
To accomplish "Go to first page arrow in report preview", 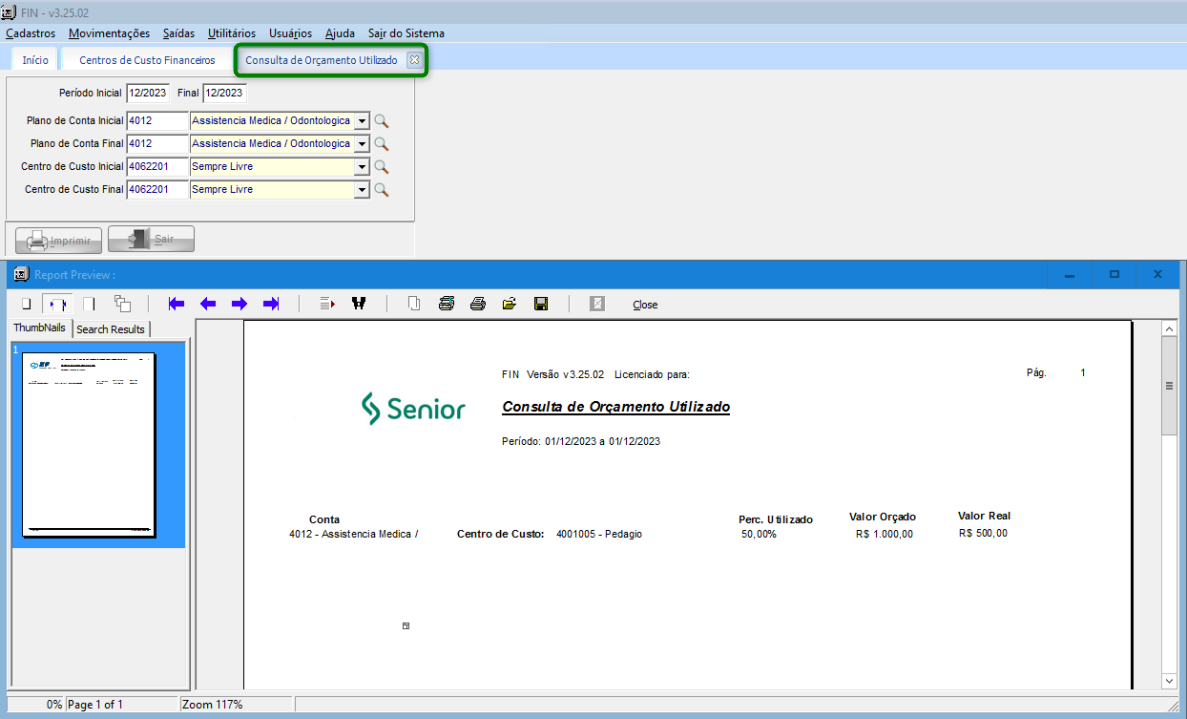I will click(177, 304).
